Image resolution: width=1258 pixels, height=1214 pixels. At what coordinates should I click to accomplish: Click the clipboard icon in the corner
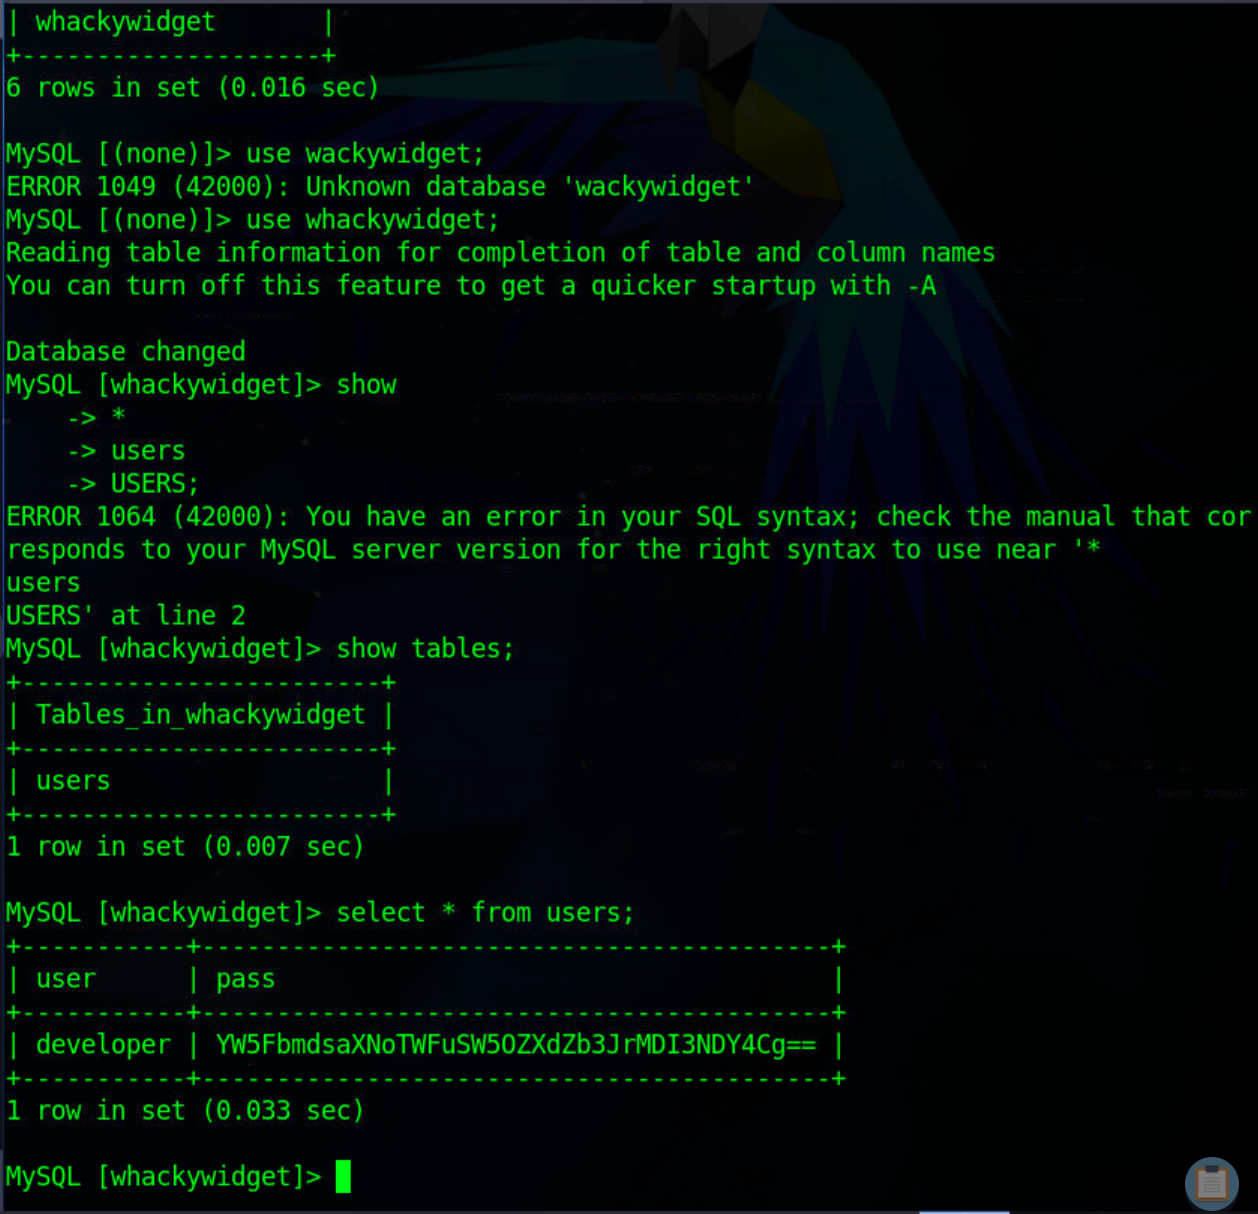(x=1212, y=1183)
